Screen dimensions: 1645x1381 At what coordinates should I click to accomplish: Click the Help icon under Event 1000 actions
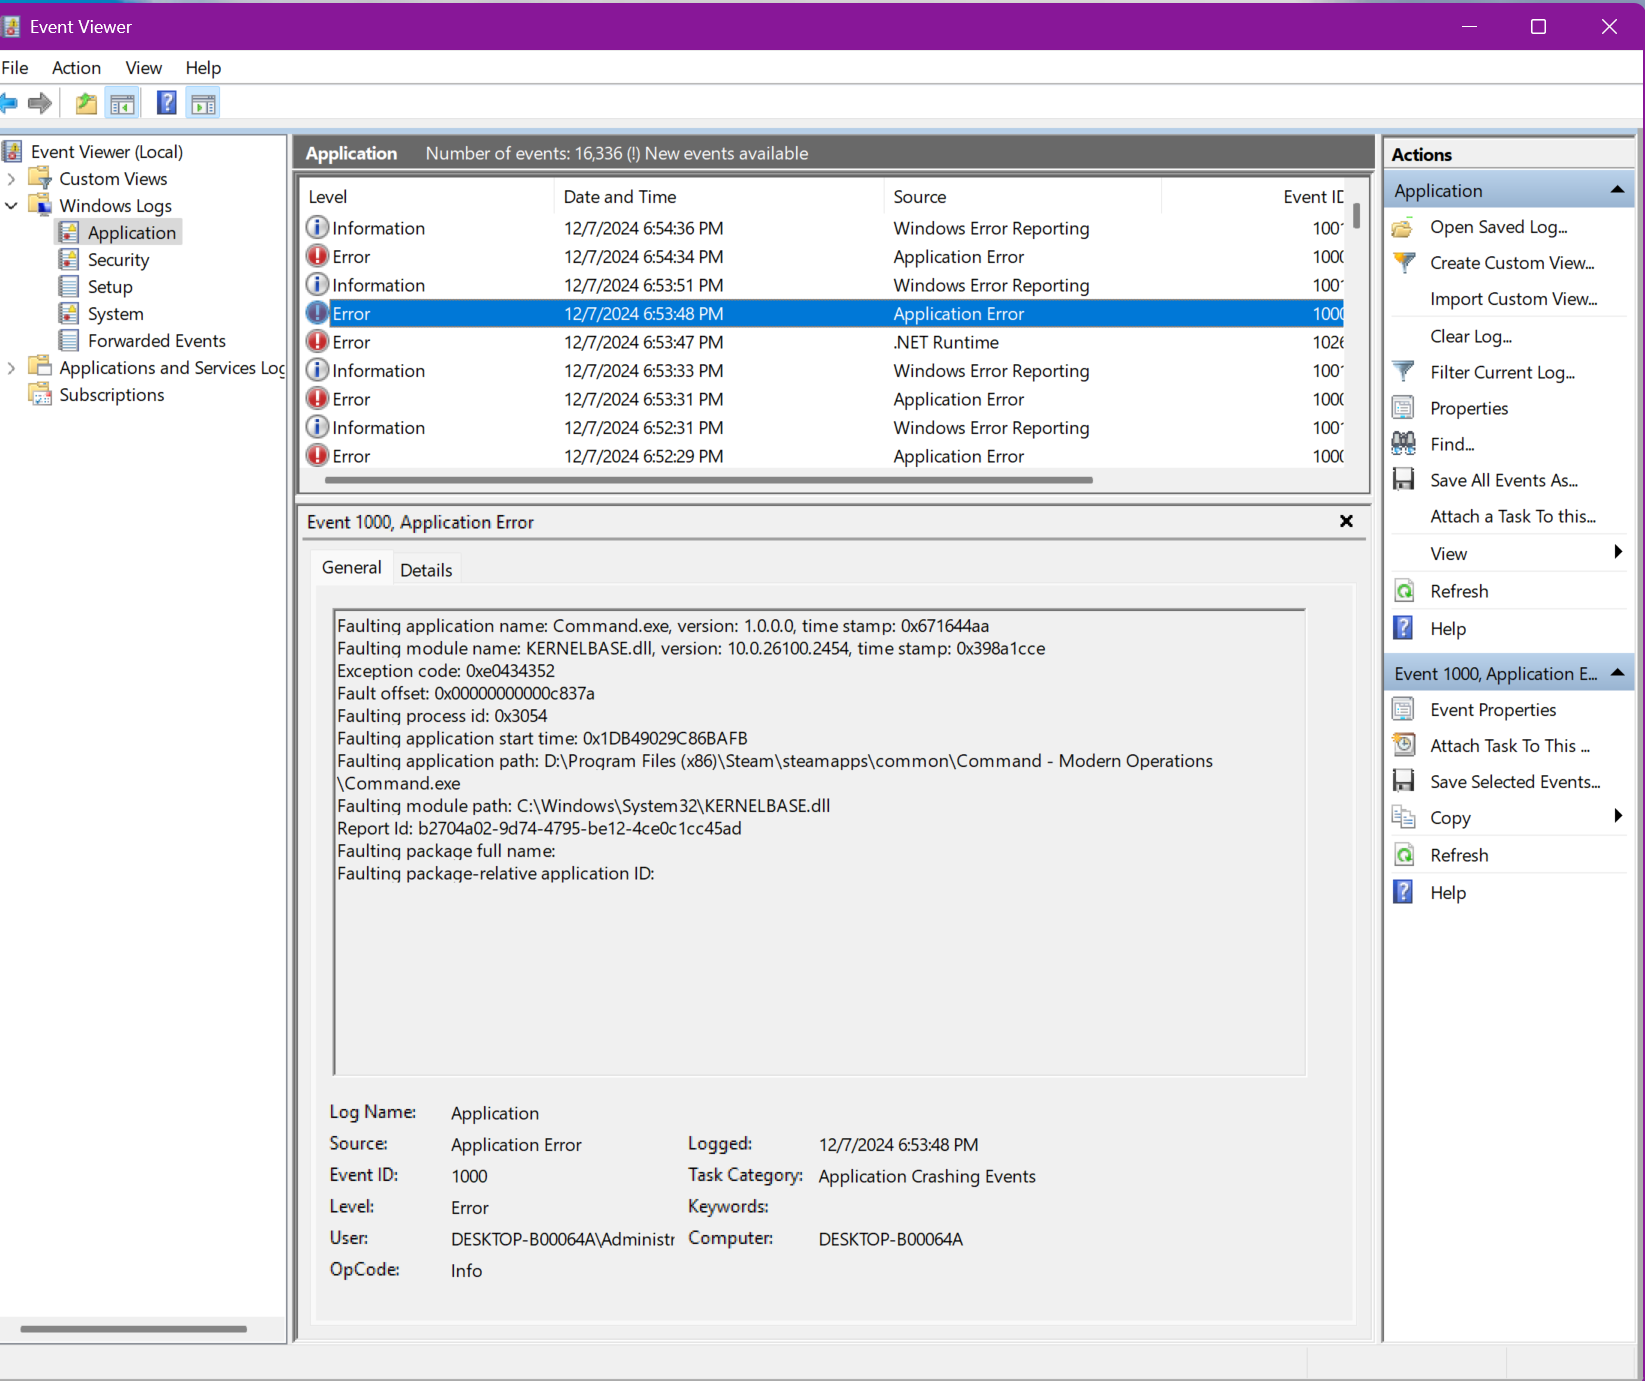1404,892
